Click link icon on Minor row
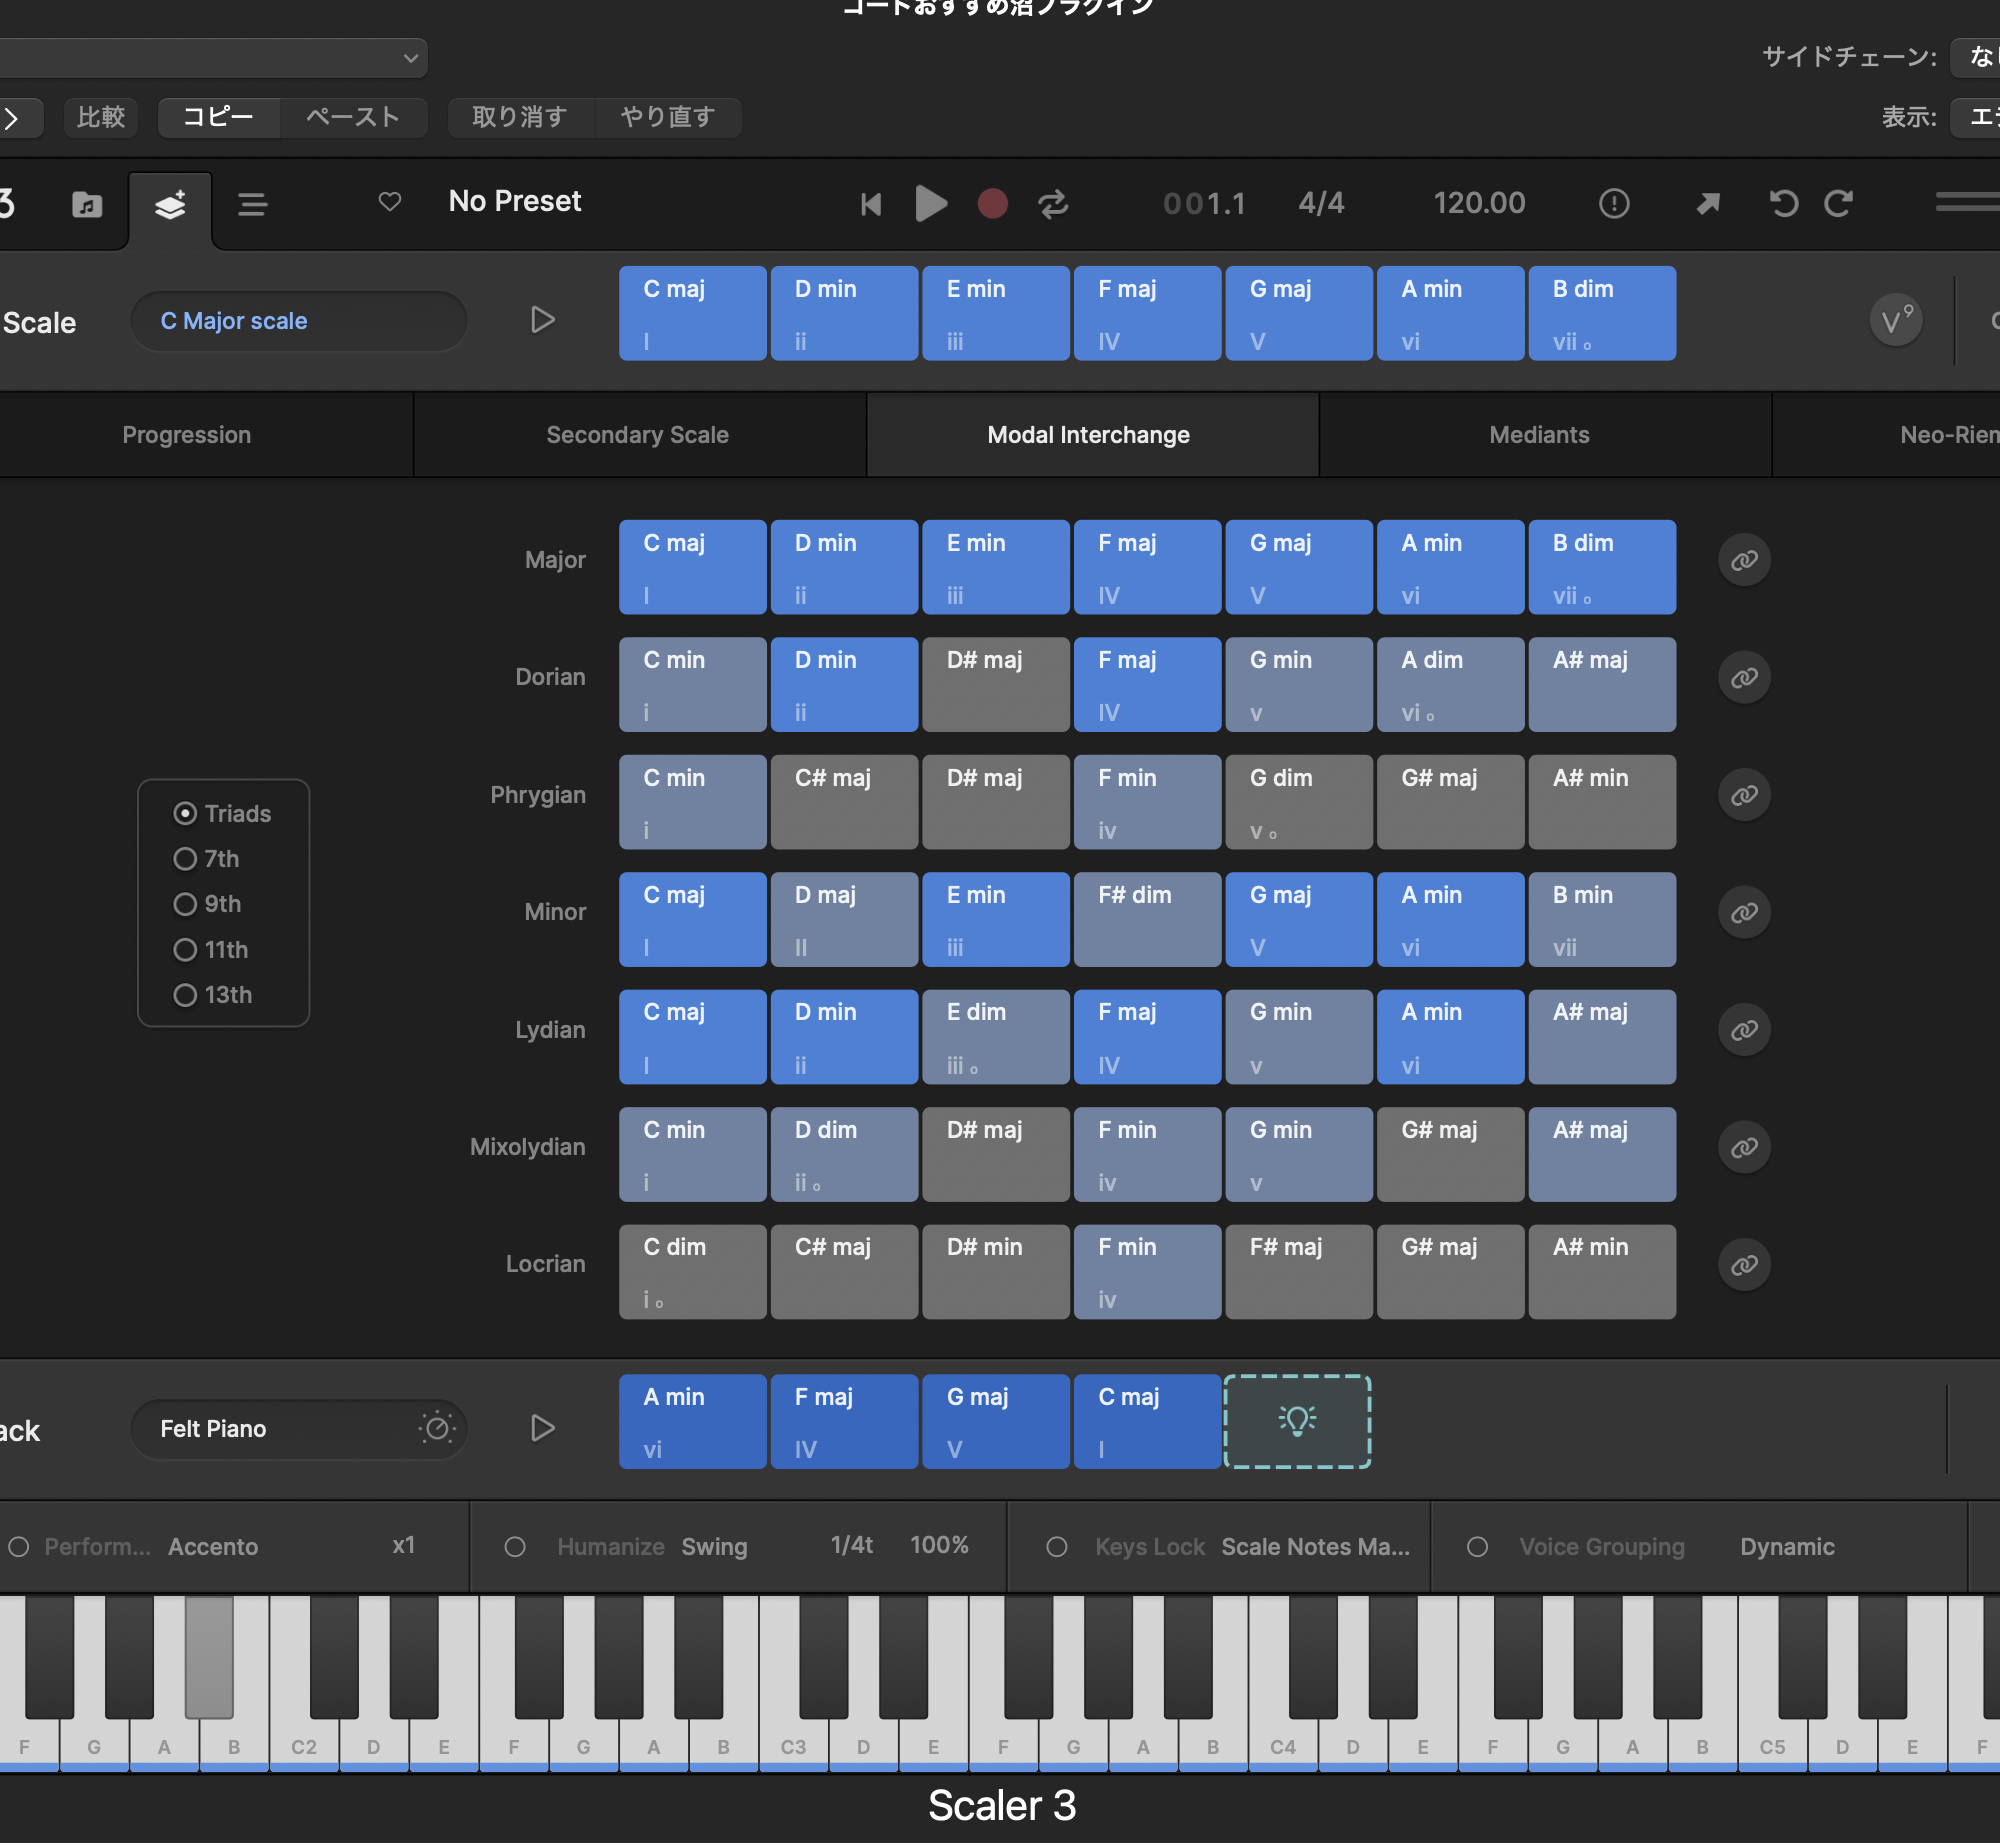Viewport: 2000px width, 1846px height. pyautogui.click(x=1744, y=913)
